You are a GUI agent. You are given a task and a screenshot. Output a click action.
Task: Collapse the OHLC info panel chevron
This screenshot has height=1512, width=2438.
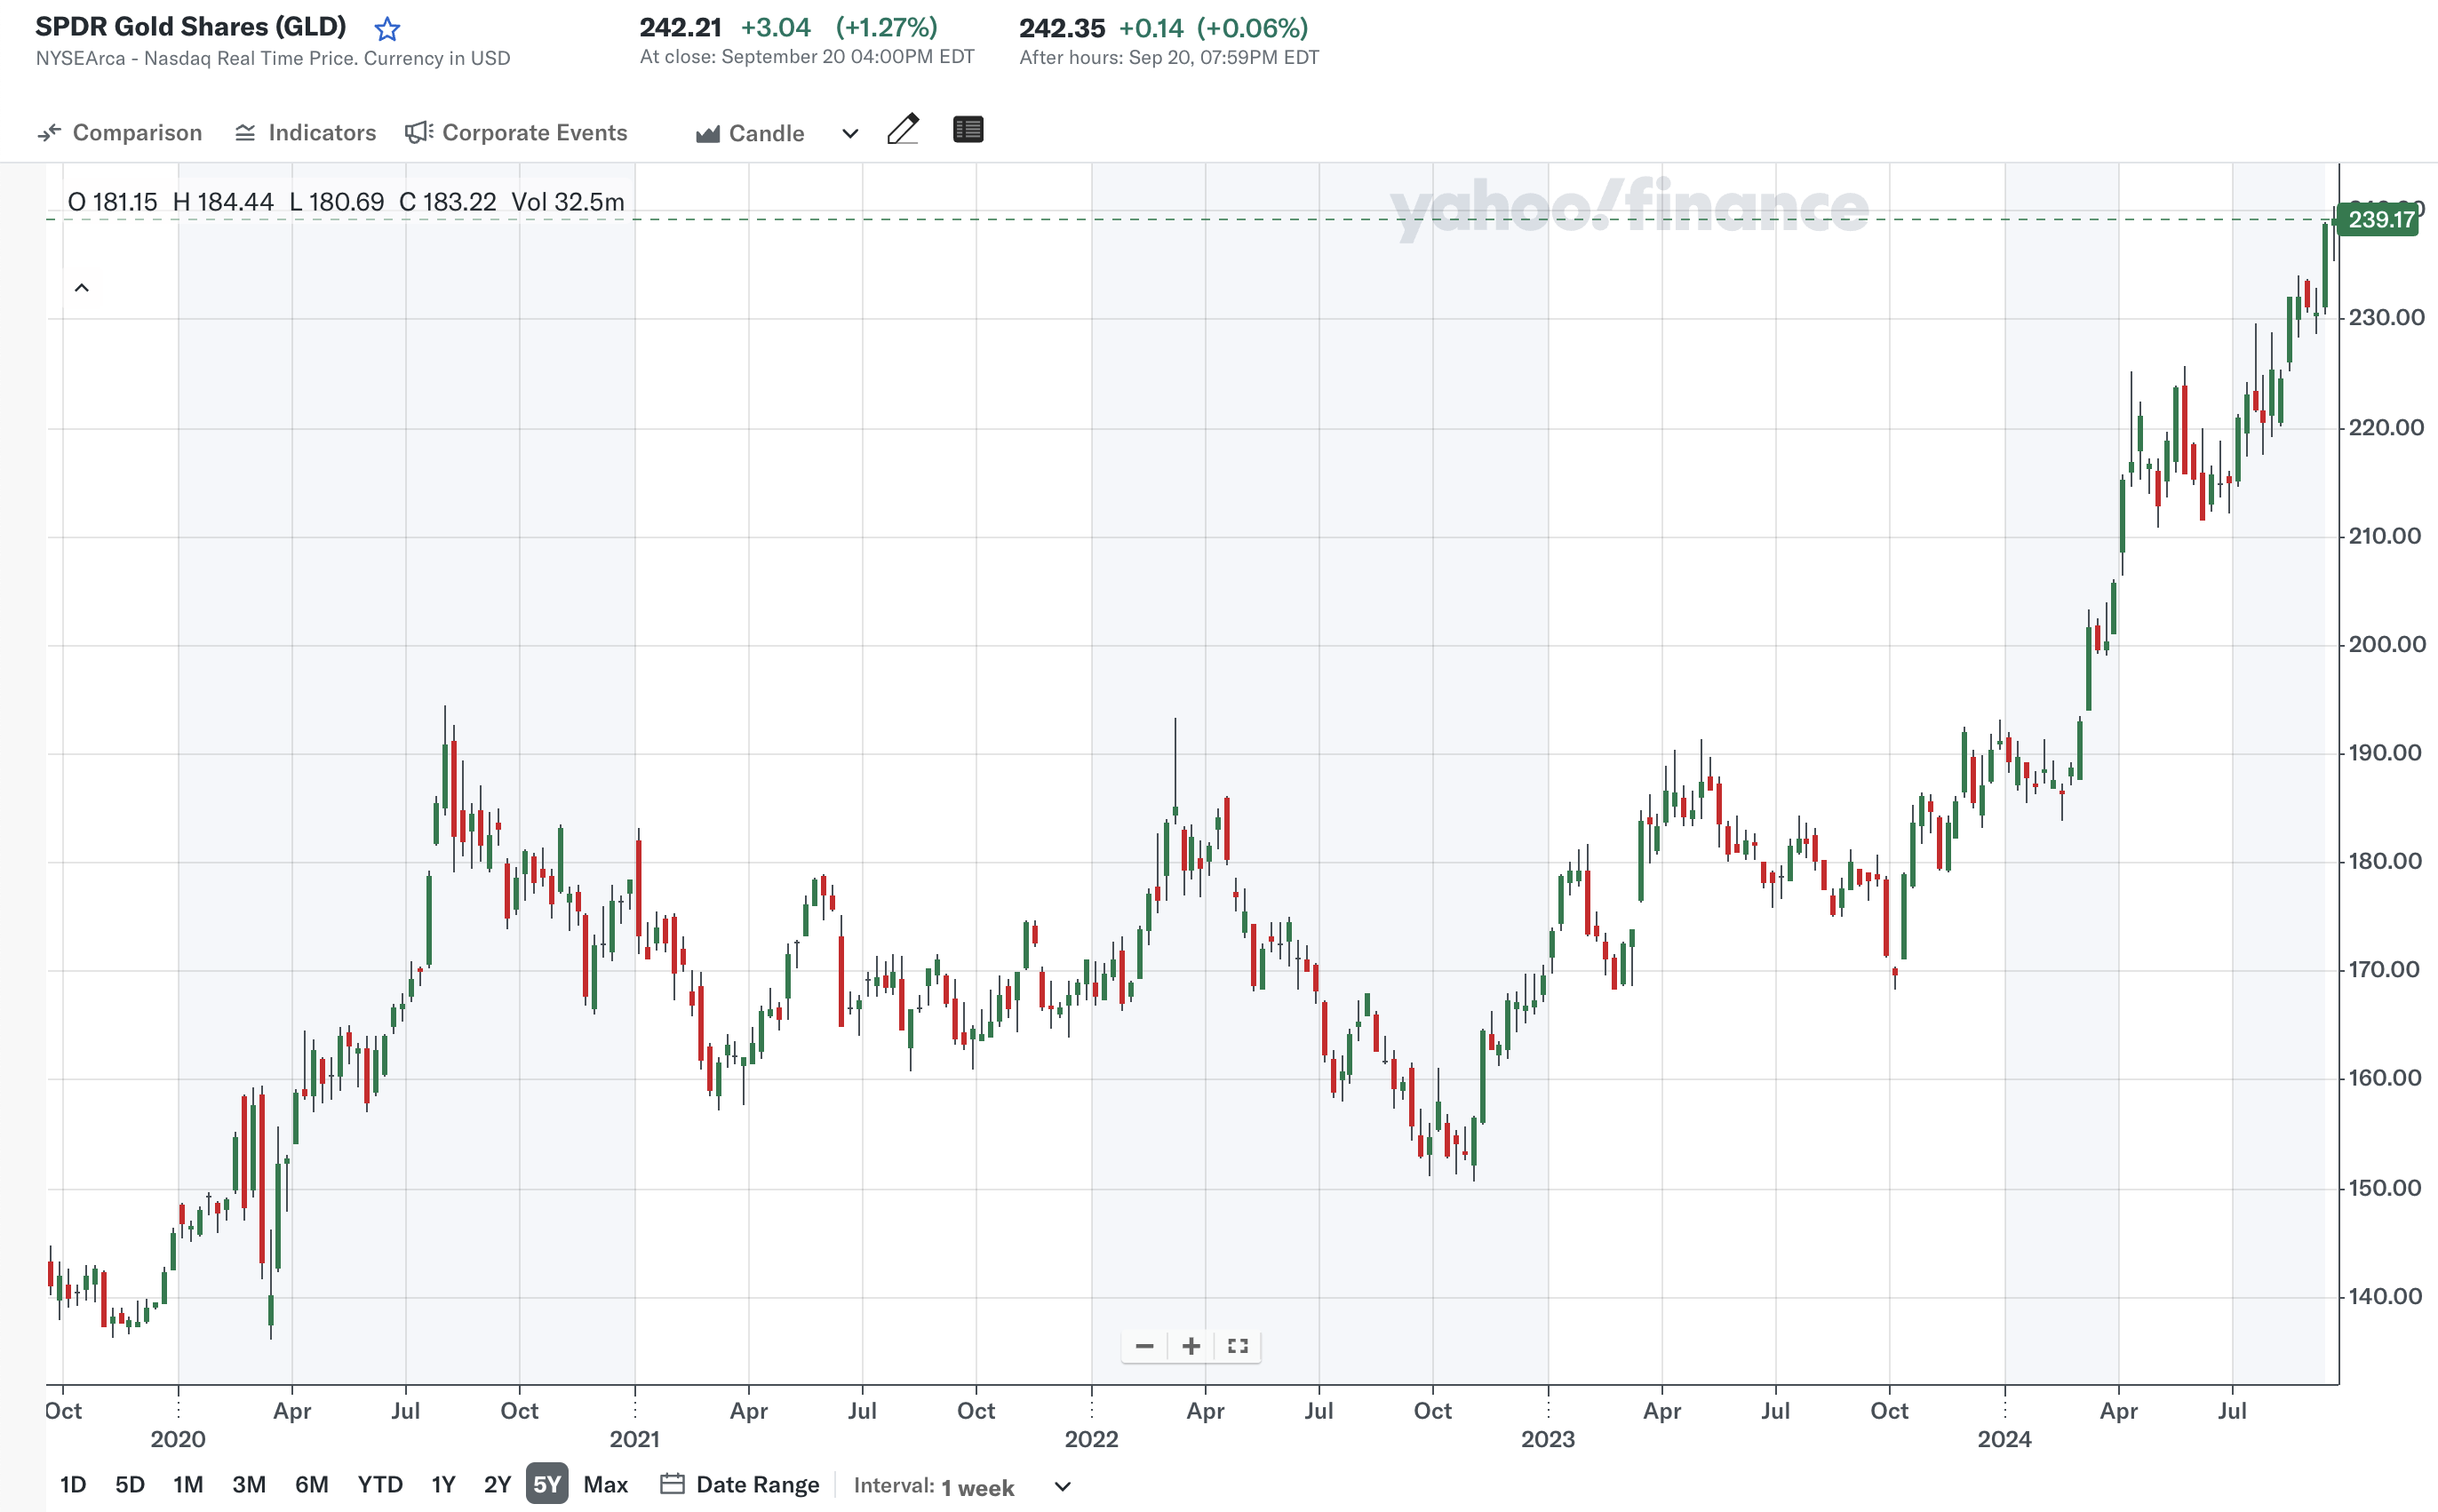(83, 287)
